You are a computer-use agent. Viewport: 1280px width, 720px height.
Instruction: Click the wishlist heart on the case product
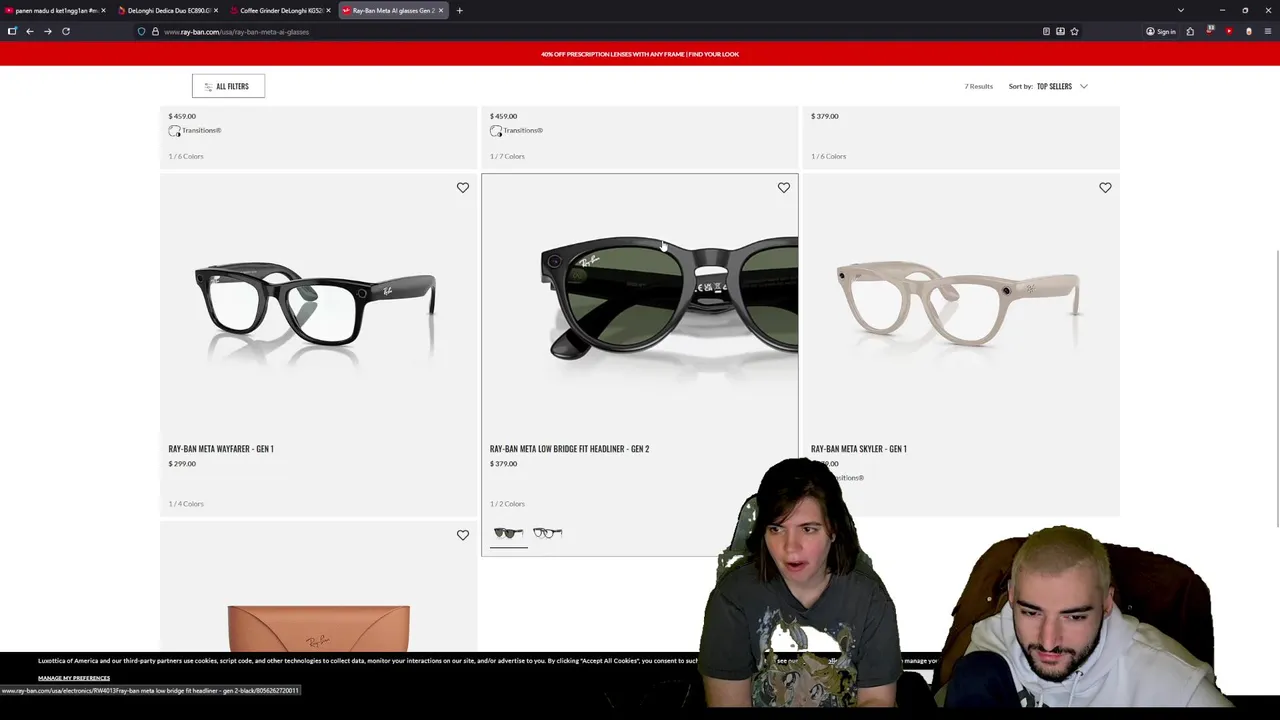pos(463,535)
